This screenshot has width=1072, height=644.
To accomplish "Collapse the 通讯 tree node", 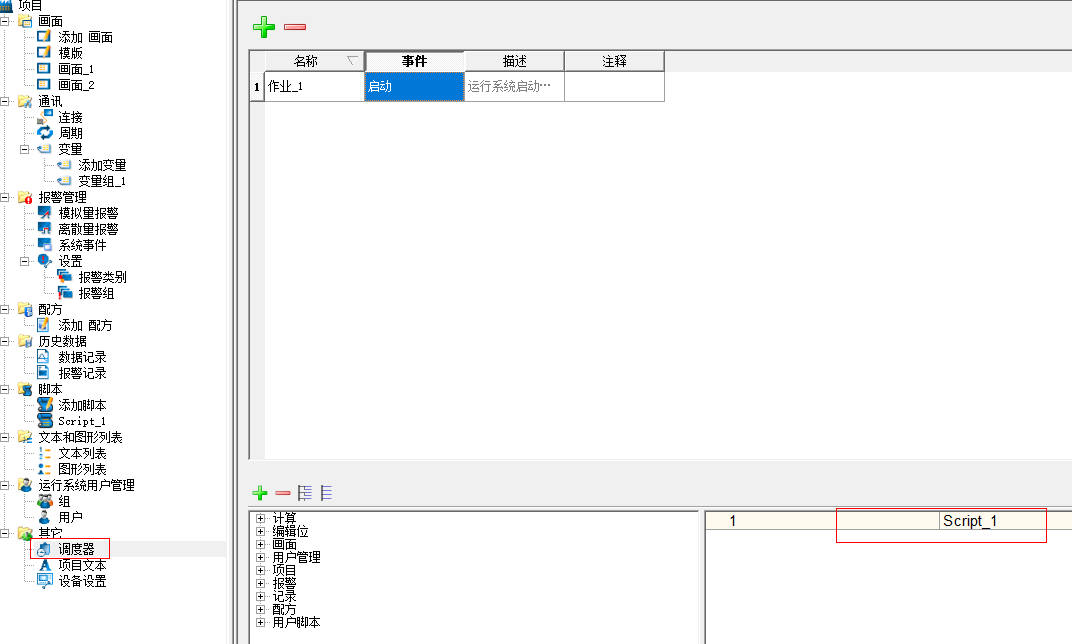I will (x=5, y=101).
